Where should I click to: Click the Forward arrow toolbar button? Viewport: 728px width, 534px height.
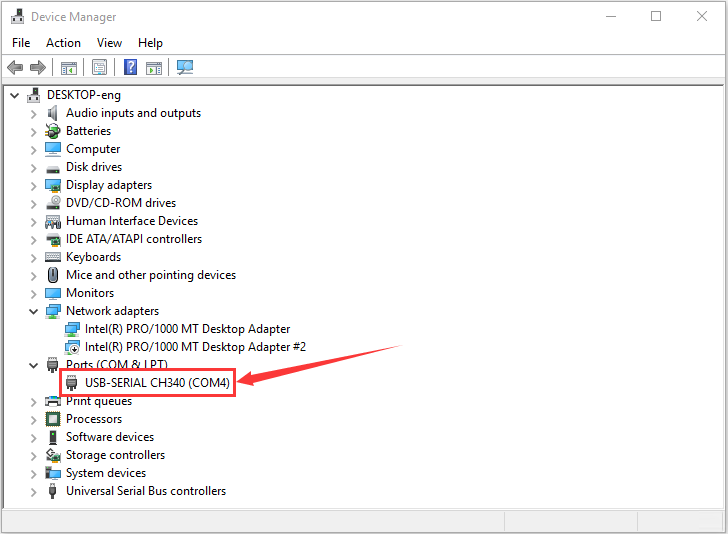[38, 68]
